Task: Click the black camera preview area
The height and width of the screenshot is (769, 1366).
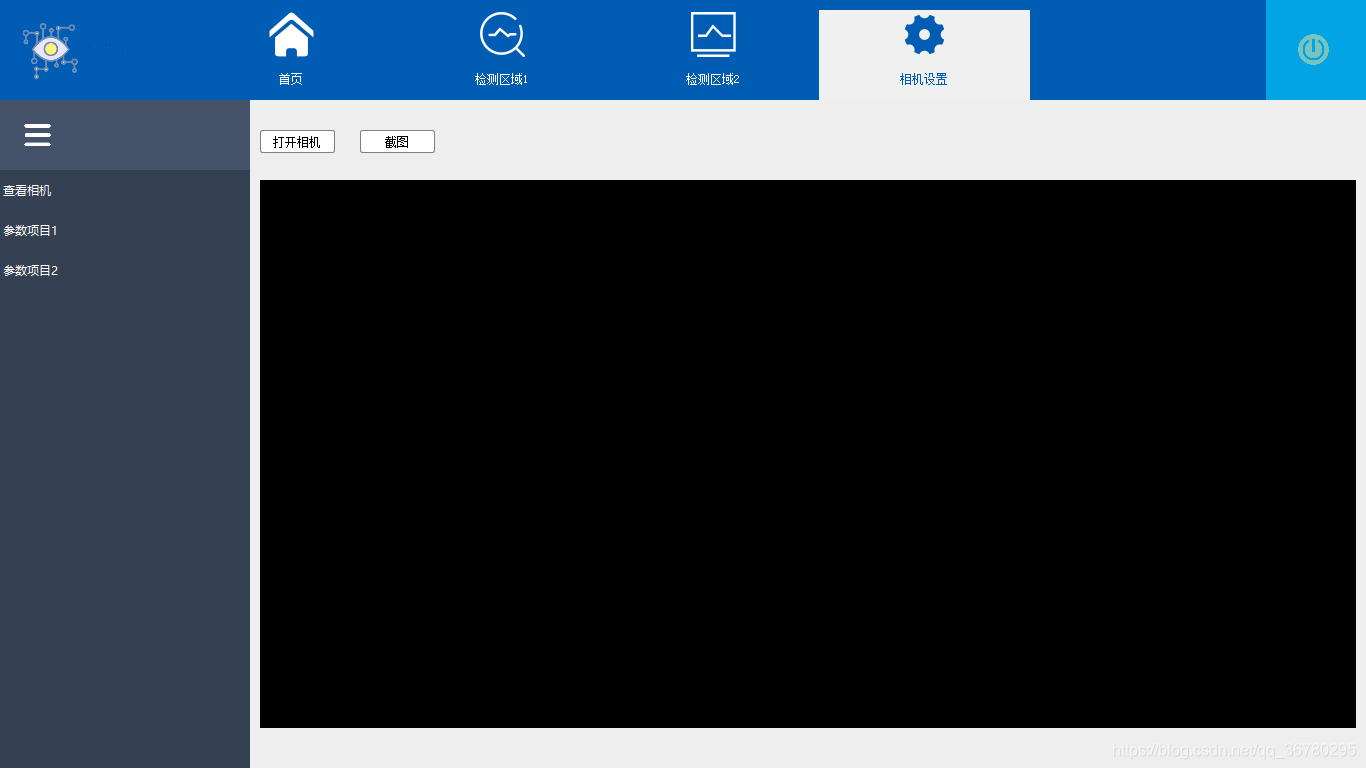Action: (808, 454)
